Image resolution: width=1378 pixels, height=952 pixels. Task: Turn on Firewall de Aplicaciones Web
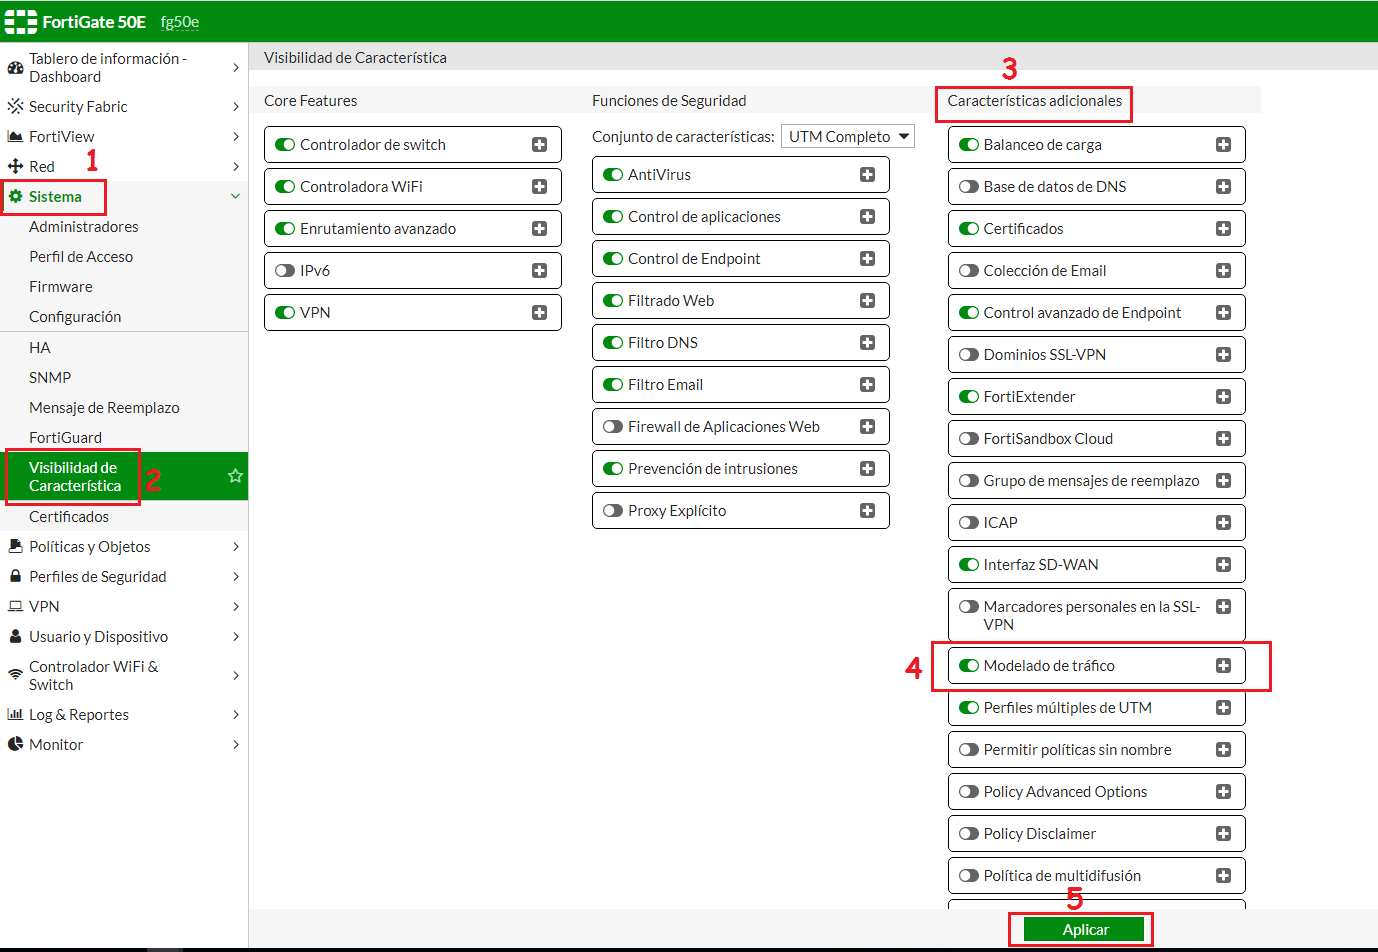click(x=613, y=427)
